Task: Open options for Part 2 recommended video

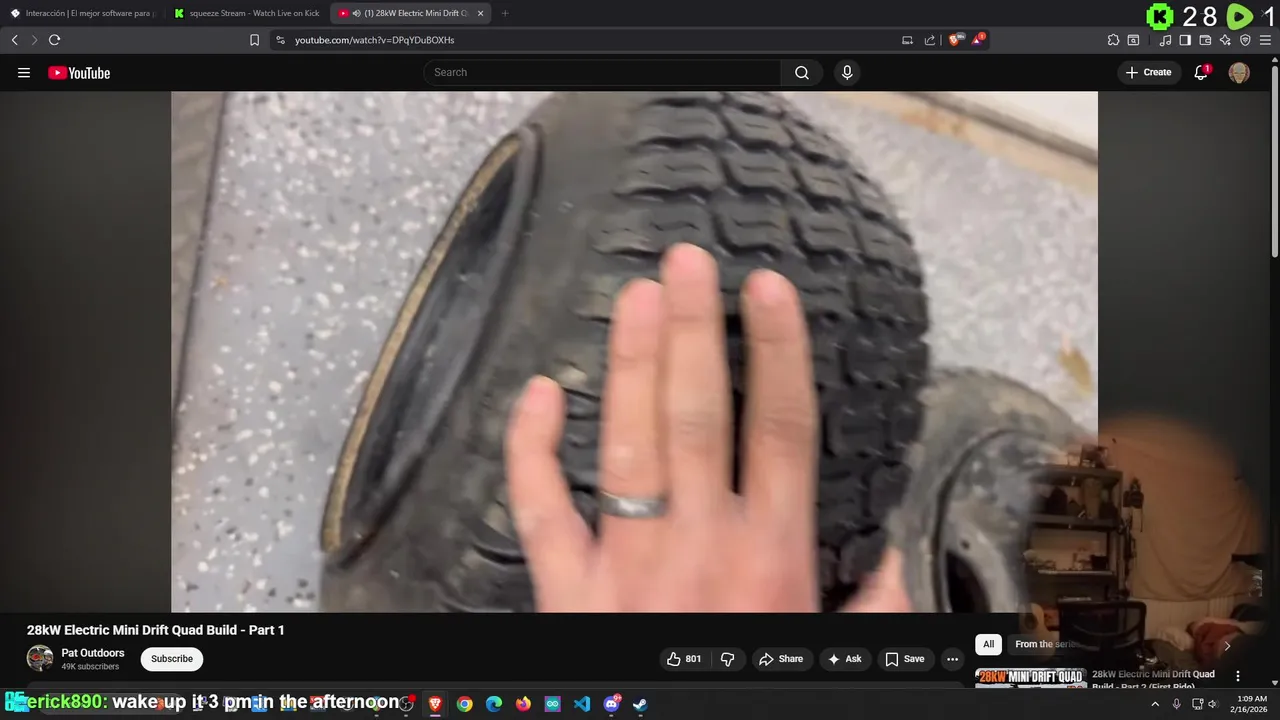Action: click(x=1238, y=676)
